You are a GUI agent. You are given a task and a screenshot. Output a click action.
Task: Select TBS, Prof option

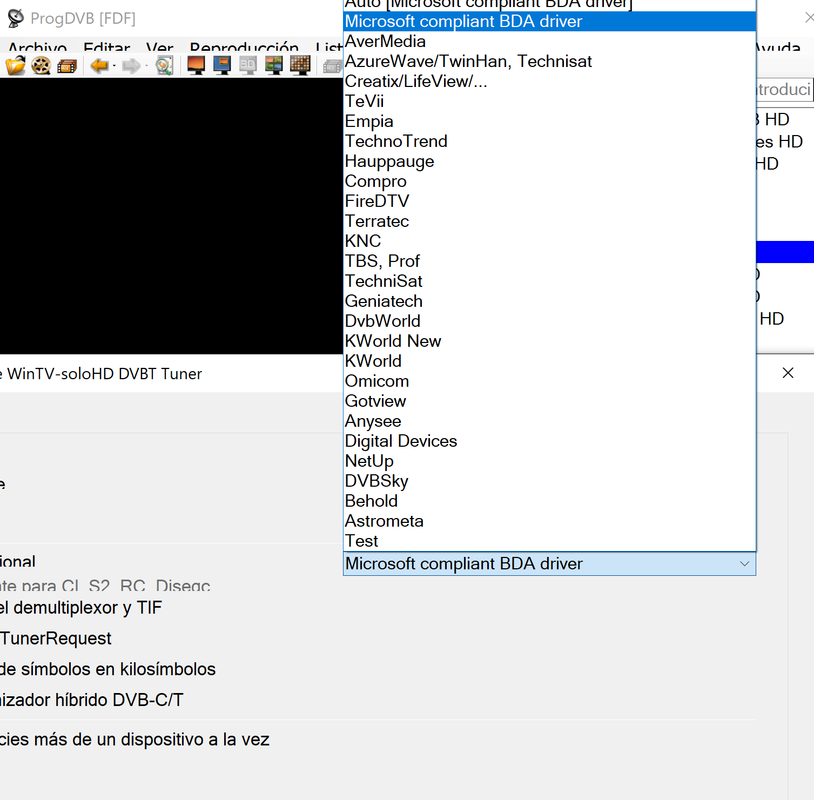550,261
